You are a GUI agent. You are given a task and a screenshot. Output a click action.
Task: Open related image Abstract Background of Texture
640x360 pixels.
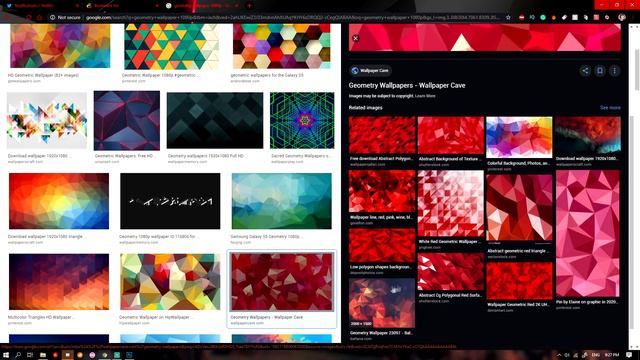(451, 135)
